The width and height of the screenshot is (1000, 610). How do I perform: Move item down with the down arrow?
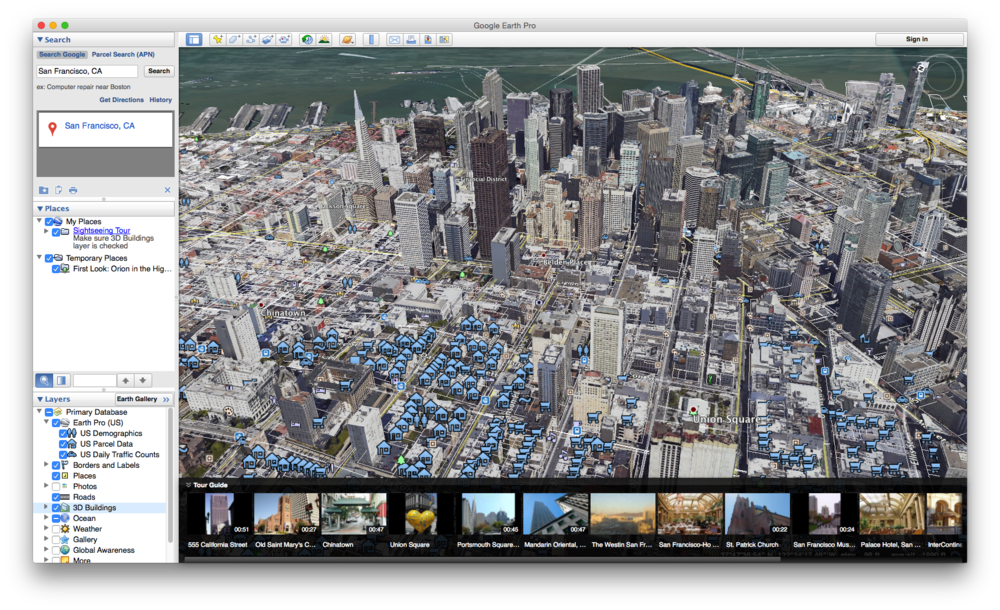pyautogui.click(x=143, y=380)
